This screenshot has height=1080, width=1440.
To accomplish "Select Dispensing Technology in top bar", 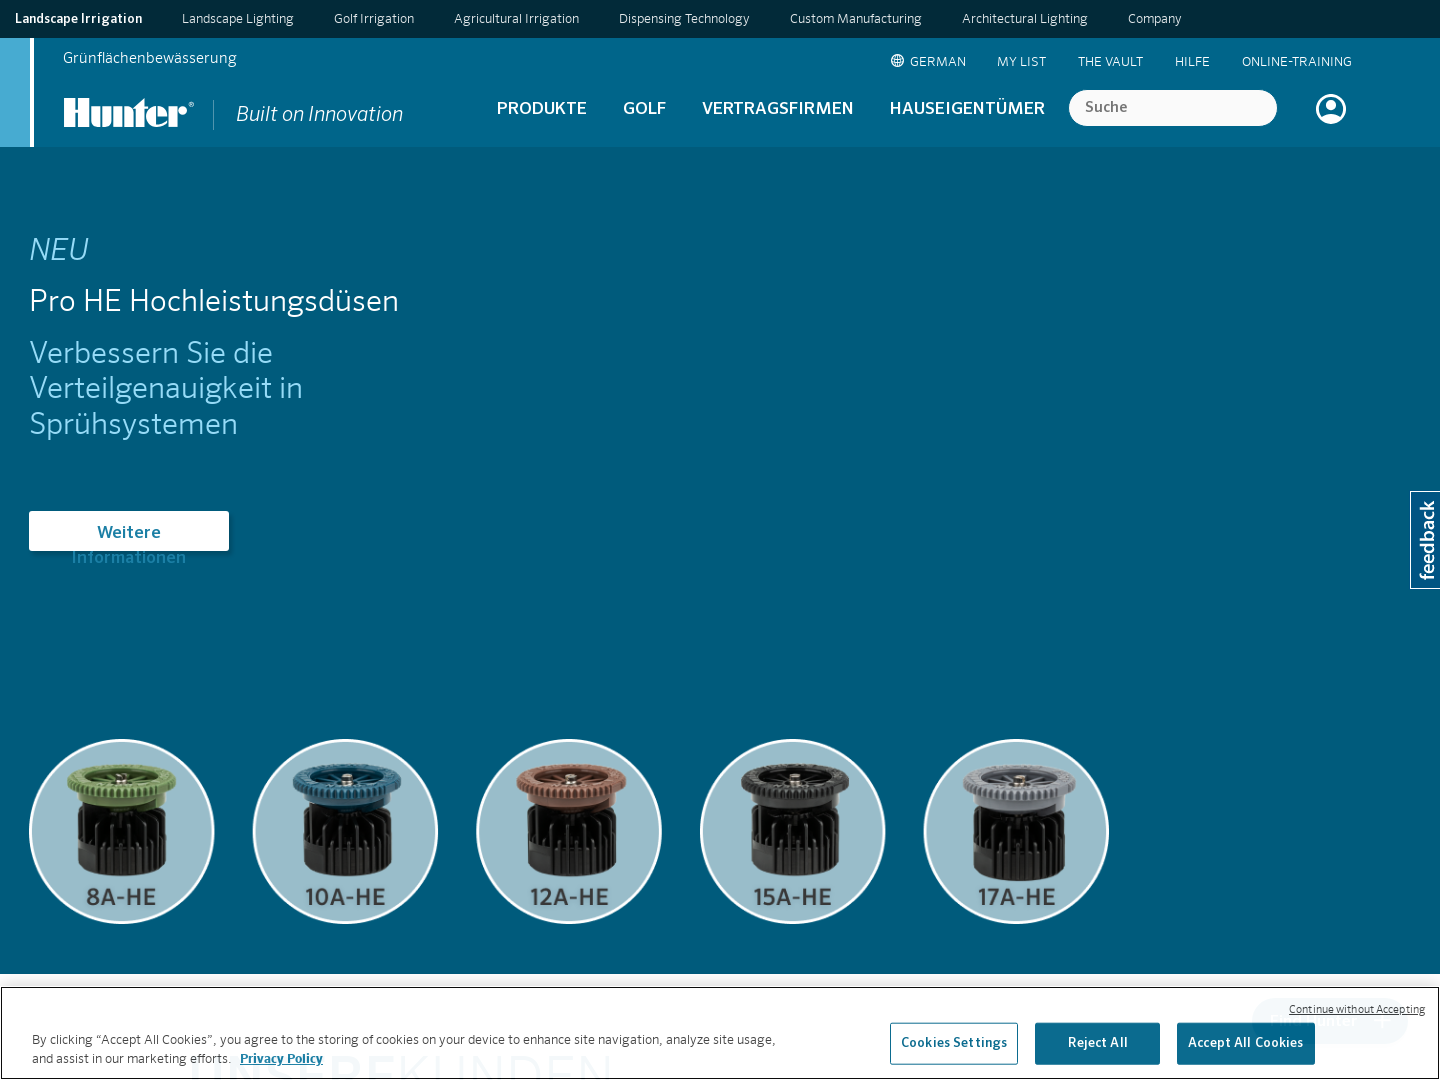I will click(x=684, y=19).
